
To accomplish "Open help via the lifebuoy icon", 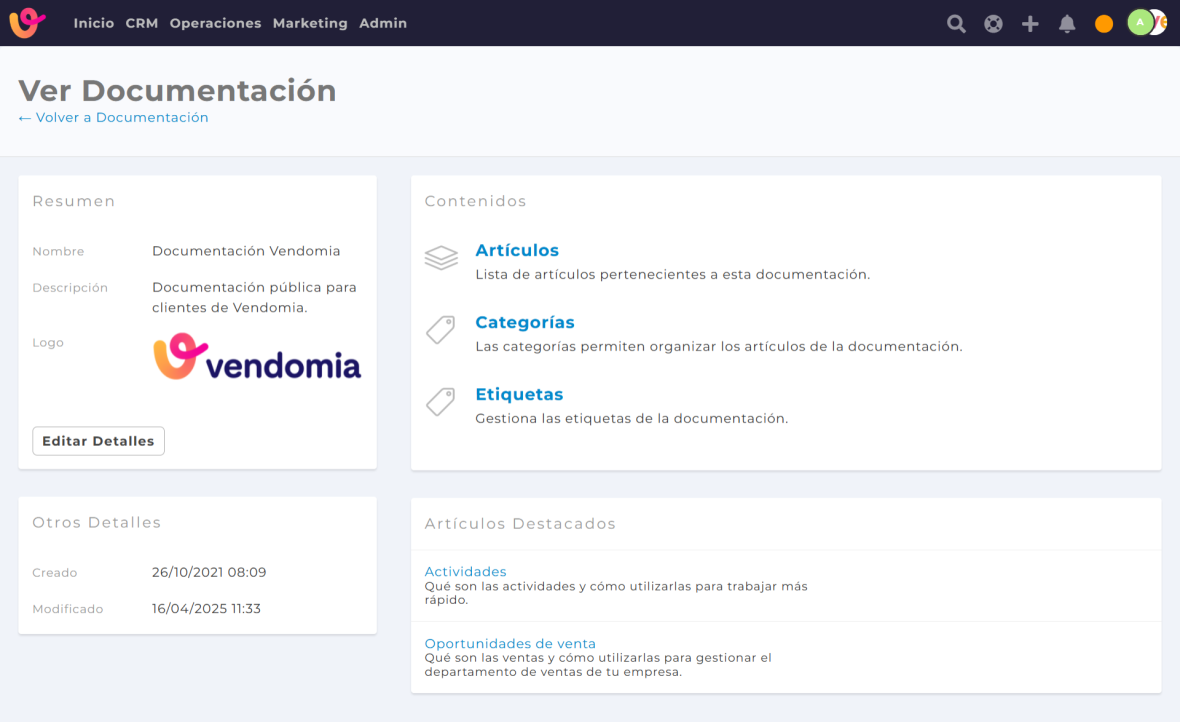I will pyautogui.click(x=993, y=24).
